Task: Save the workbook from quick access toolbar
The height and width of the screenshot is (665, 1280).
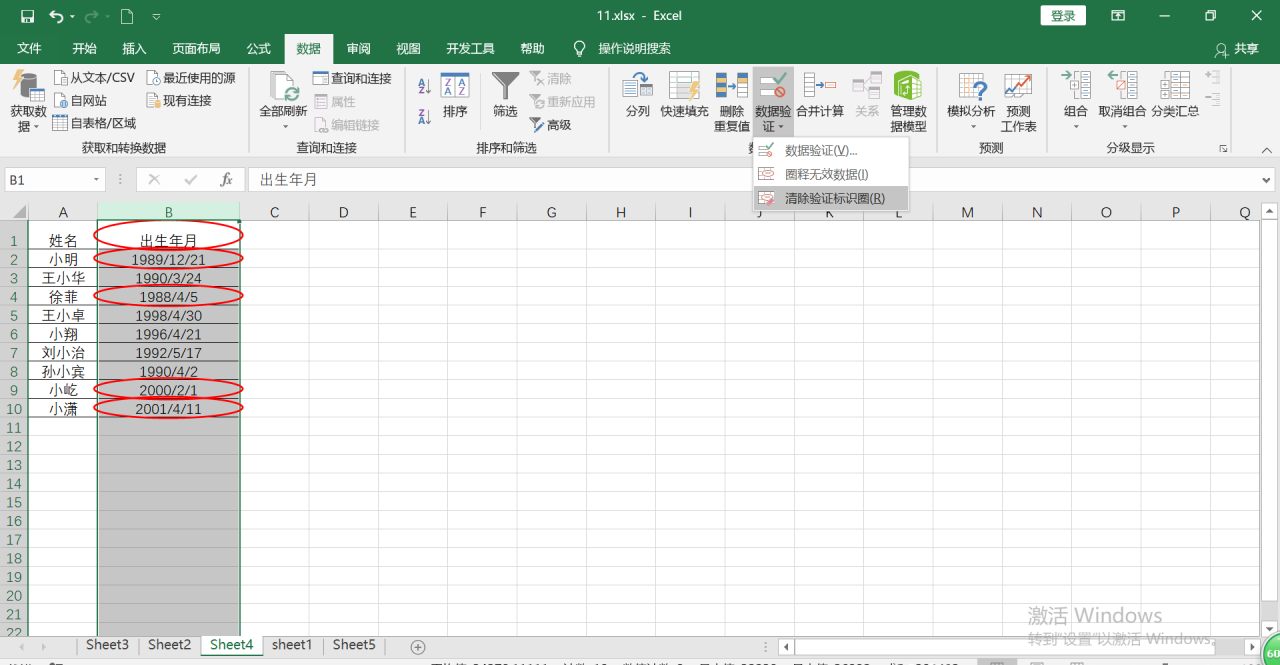Action: tap(27, 16)
